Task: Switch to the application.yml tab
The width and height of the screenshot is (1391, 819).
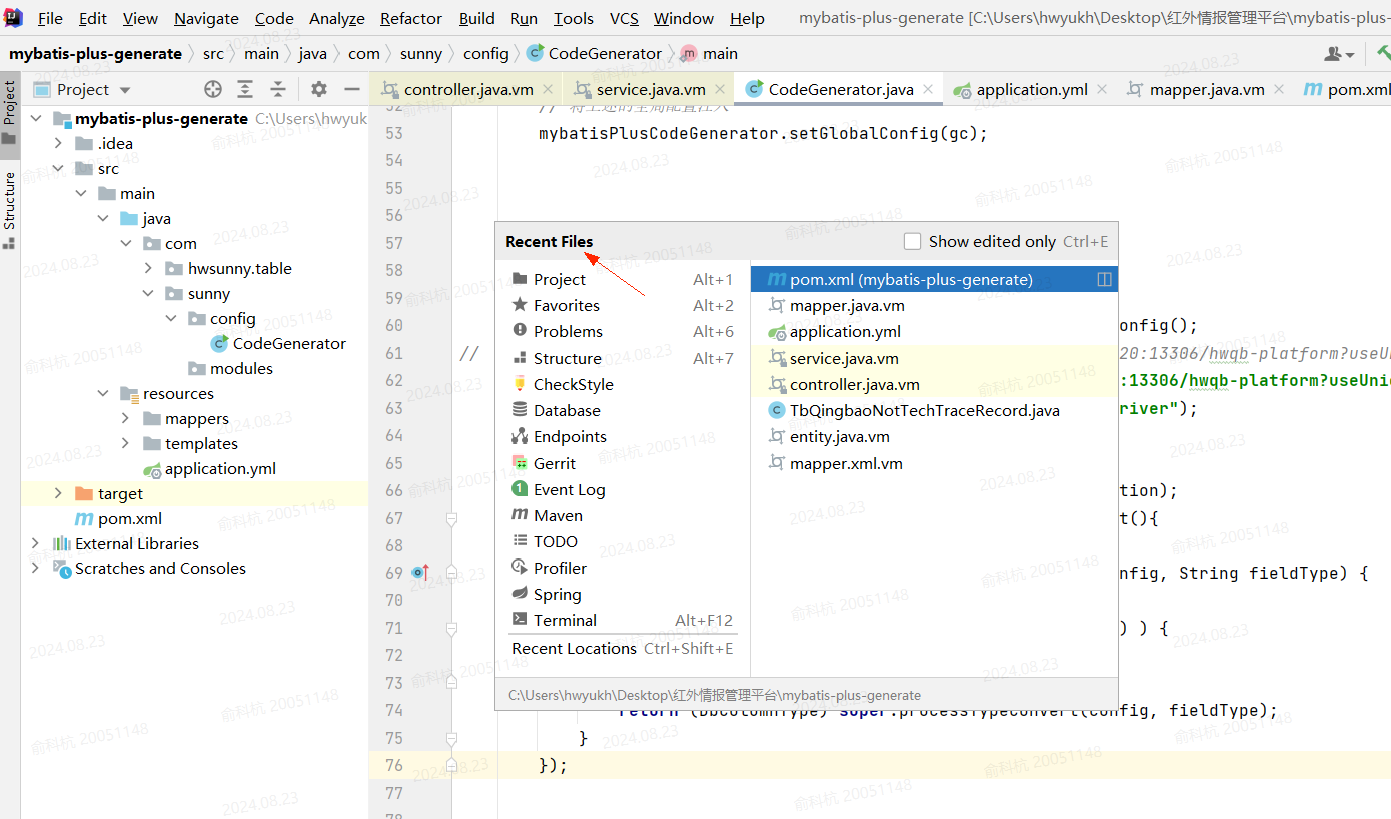Action: (x=1031, y=89)
